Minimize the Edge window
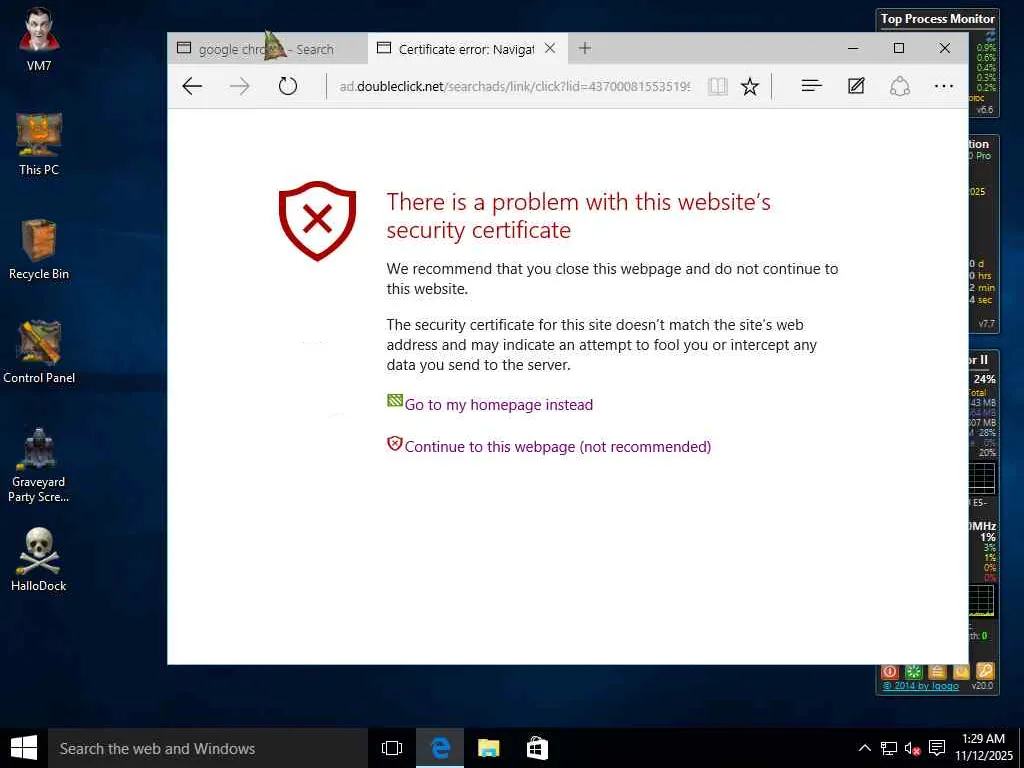This screenshot has height=768, width=1024. 853,48
